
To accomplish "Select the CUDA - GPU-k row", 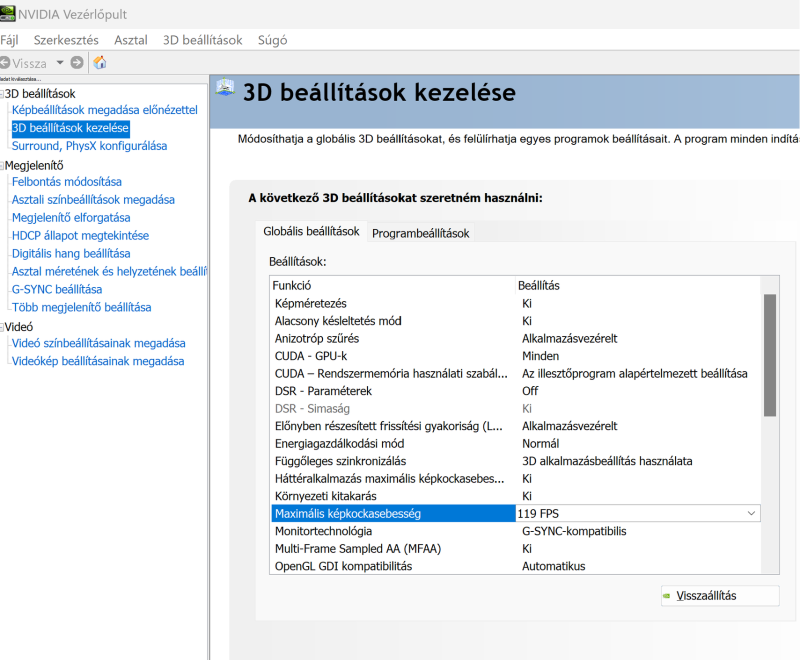I will pyautogui.click(x=515, y=356).
